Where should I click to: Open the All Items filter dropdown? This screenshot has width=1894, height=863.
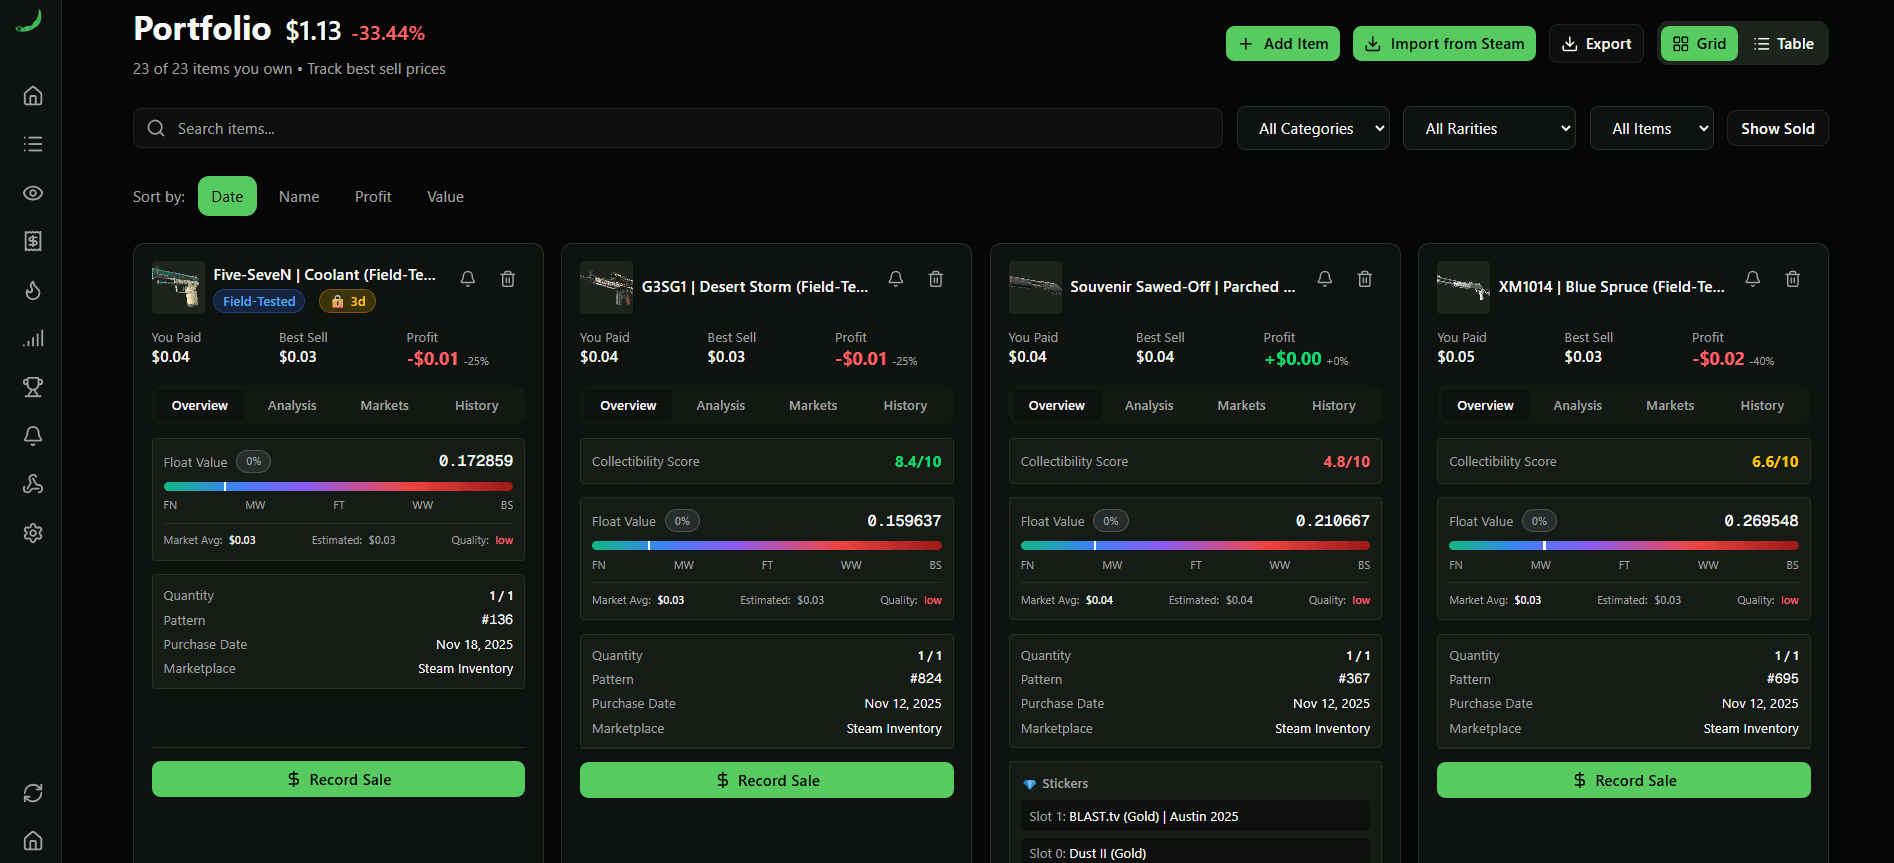pos(1651,129)
